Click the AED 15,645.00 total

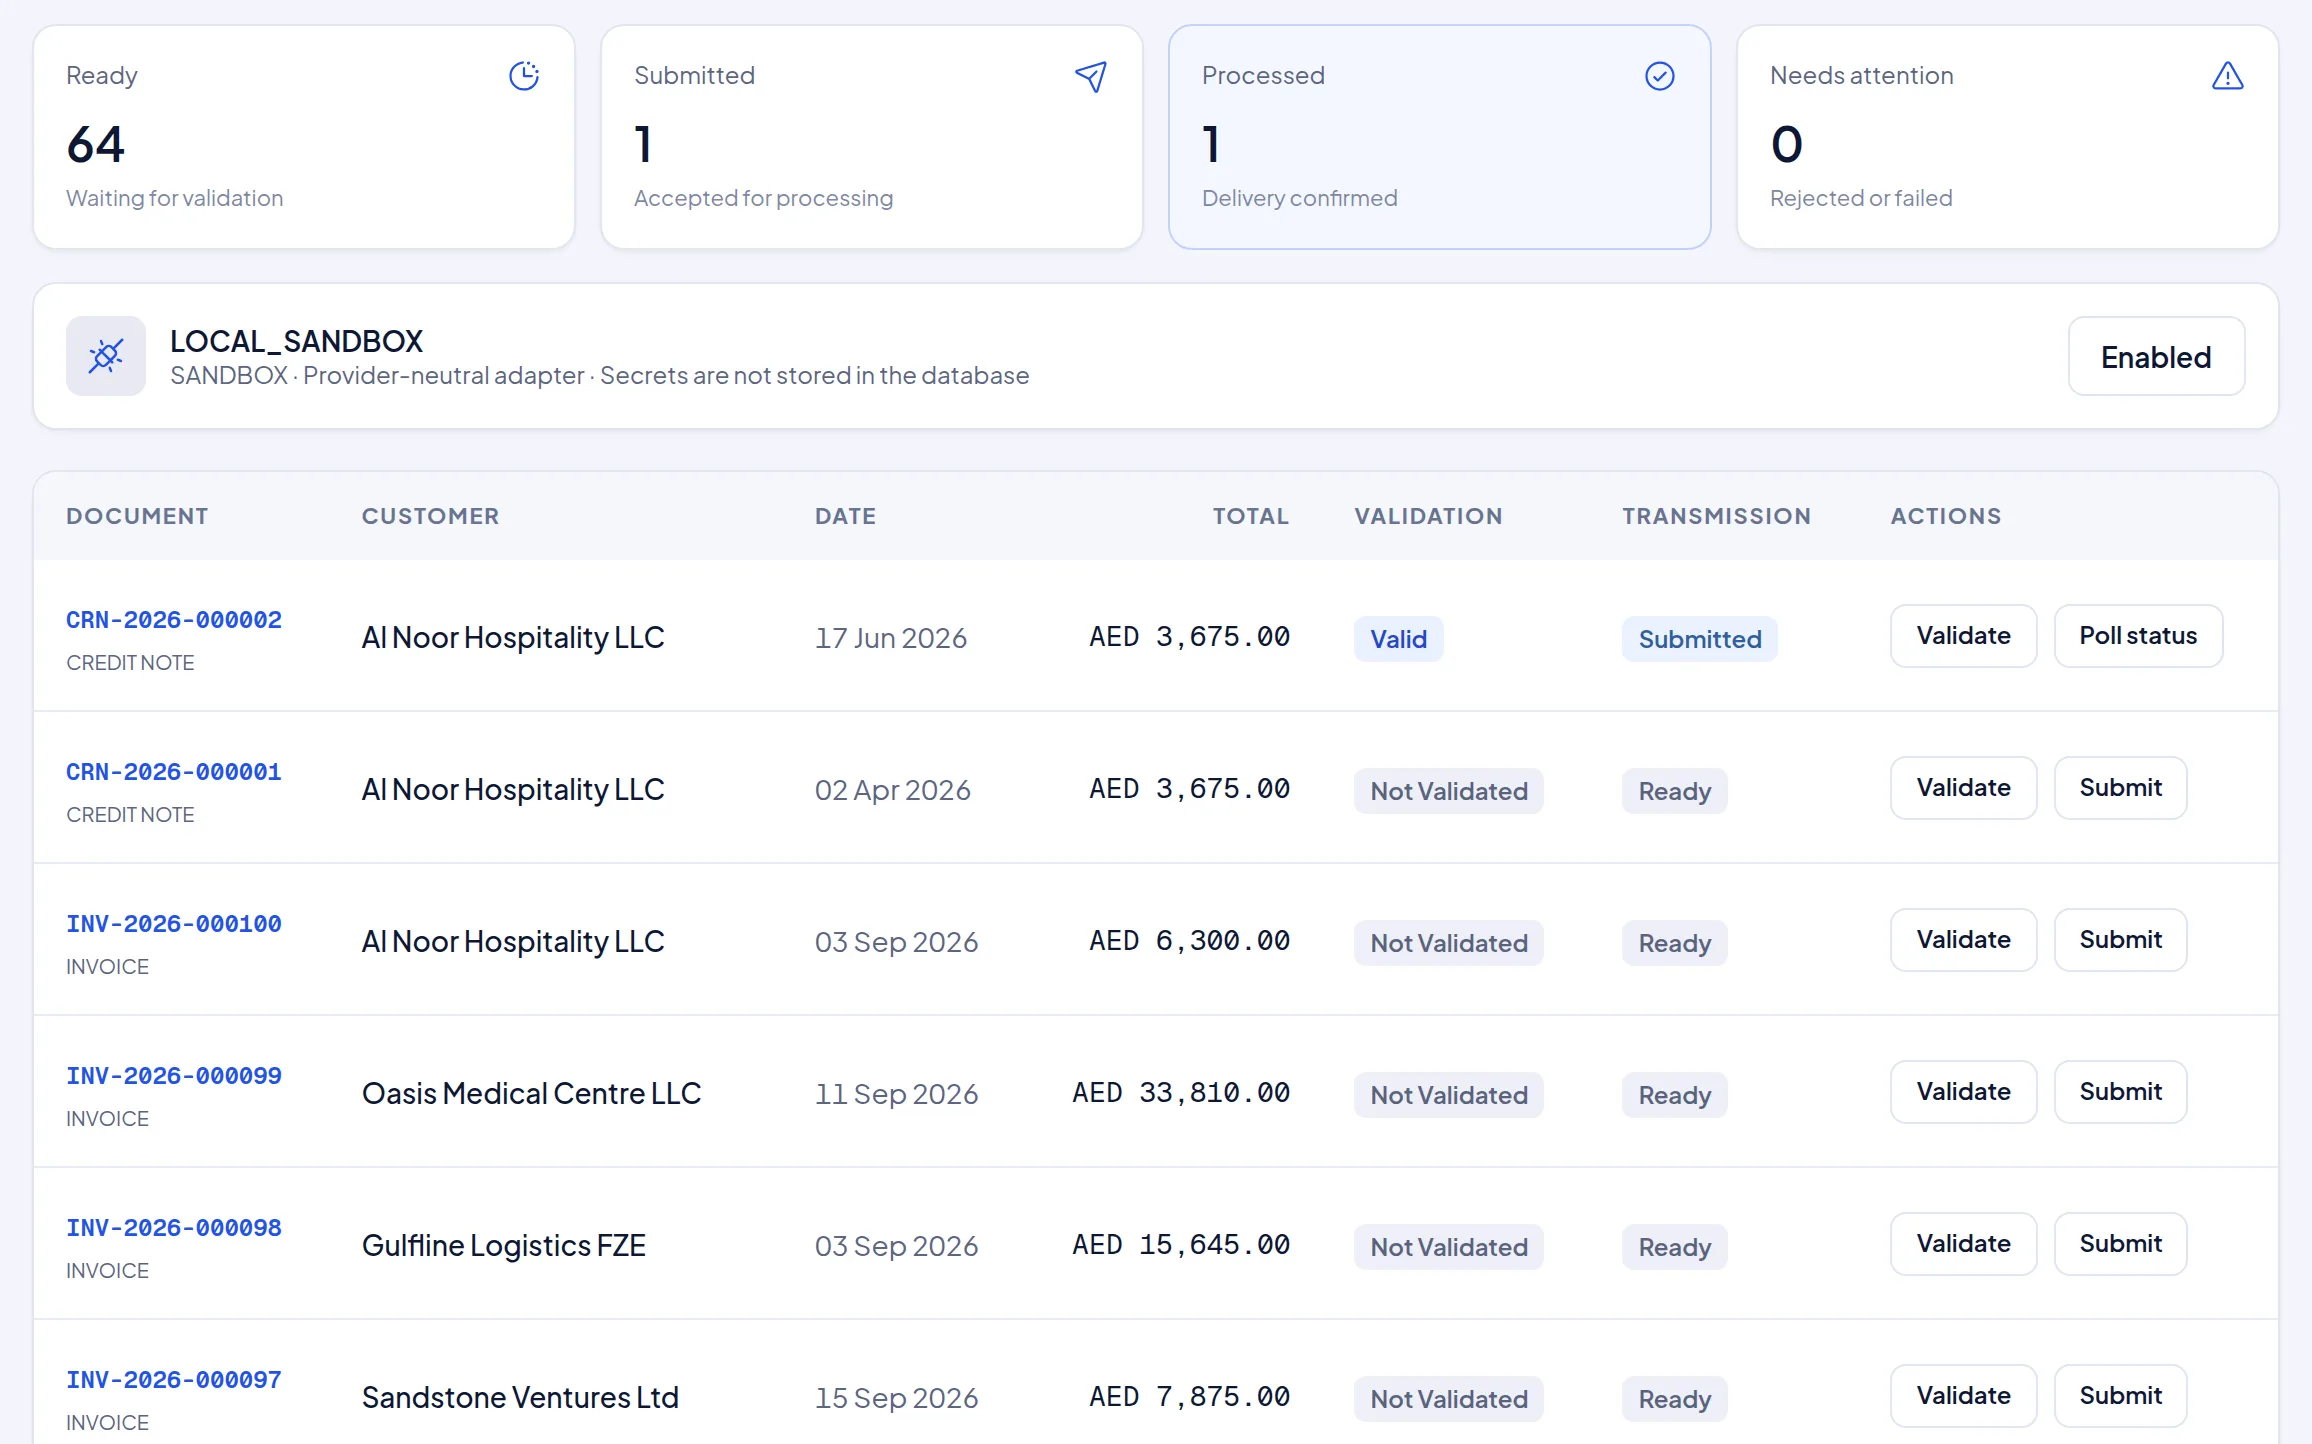(x=1181, y=1244)
